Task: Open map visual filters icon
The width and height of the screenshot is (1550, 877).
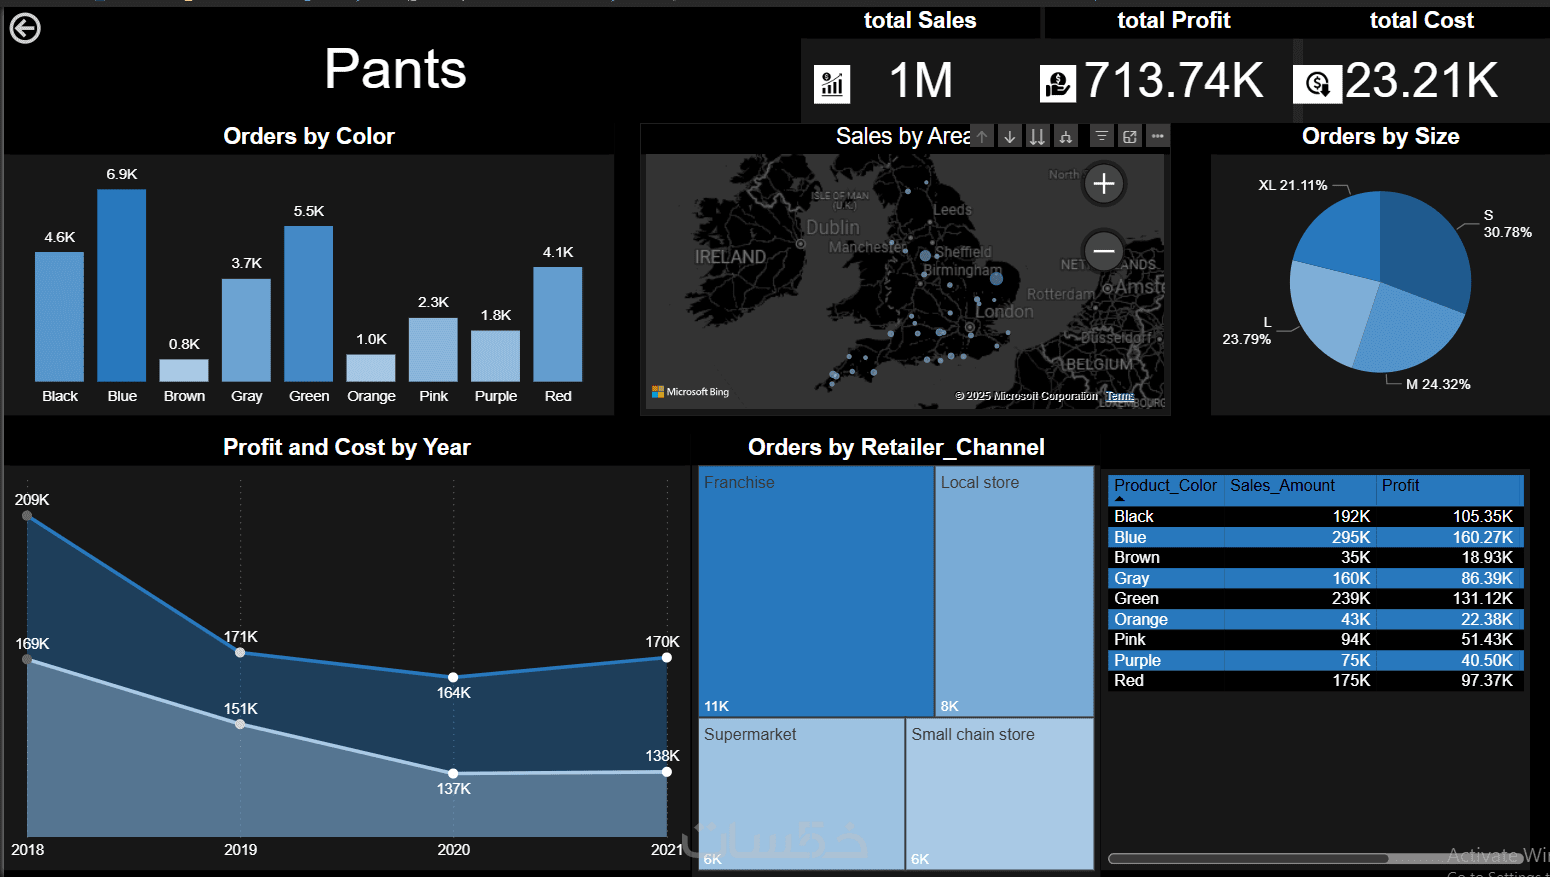Action: pyautogui.click(x=1102, y=136)
